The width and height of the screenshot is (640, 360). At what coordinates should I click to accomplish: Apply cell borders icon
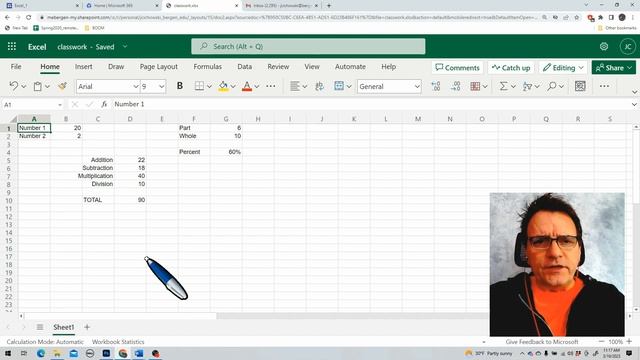coord(199,86)
